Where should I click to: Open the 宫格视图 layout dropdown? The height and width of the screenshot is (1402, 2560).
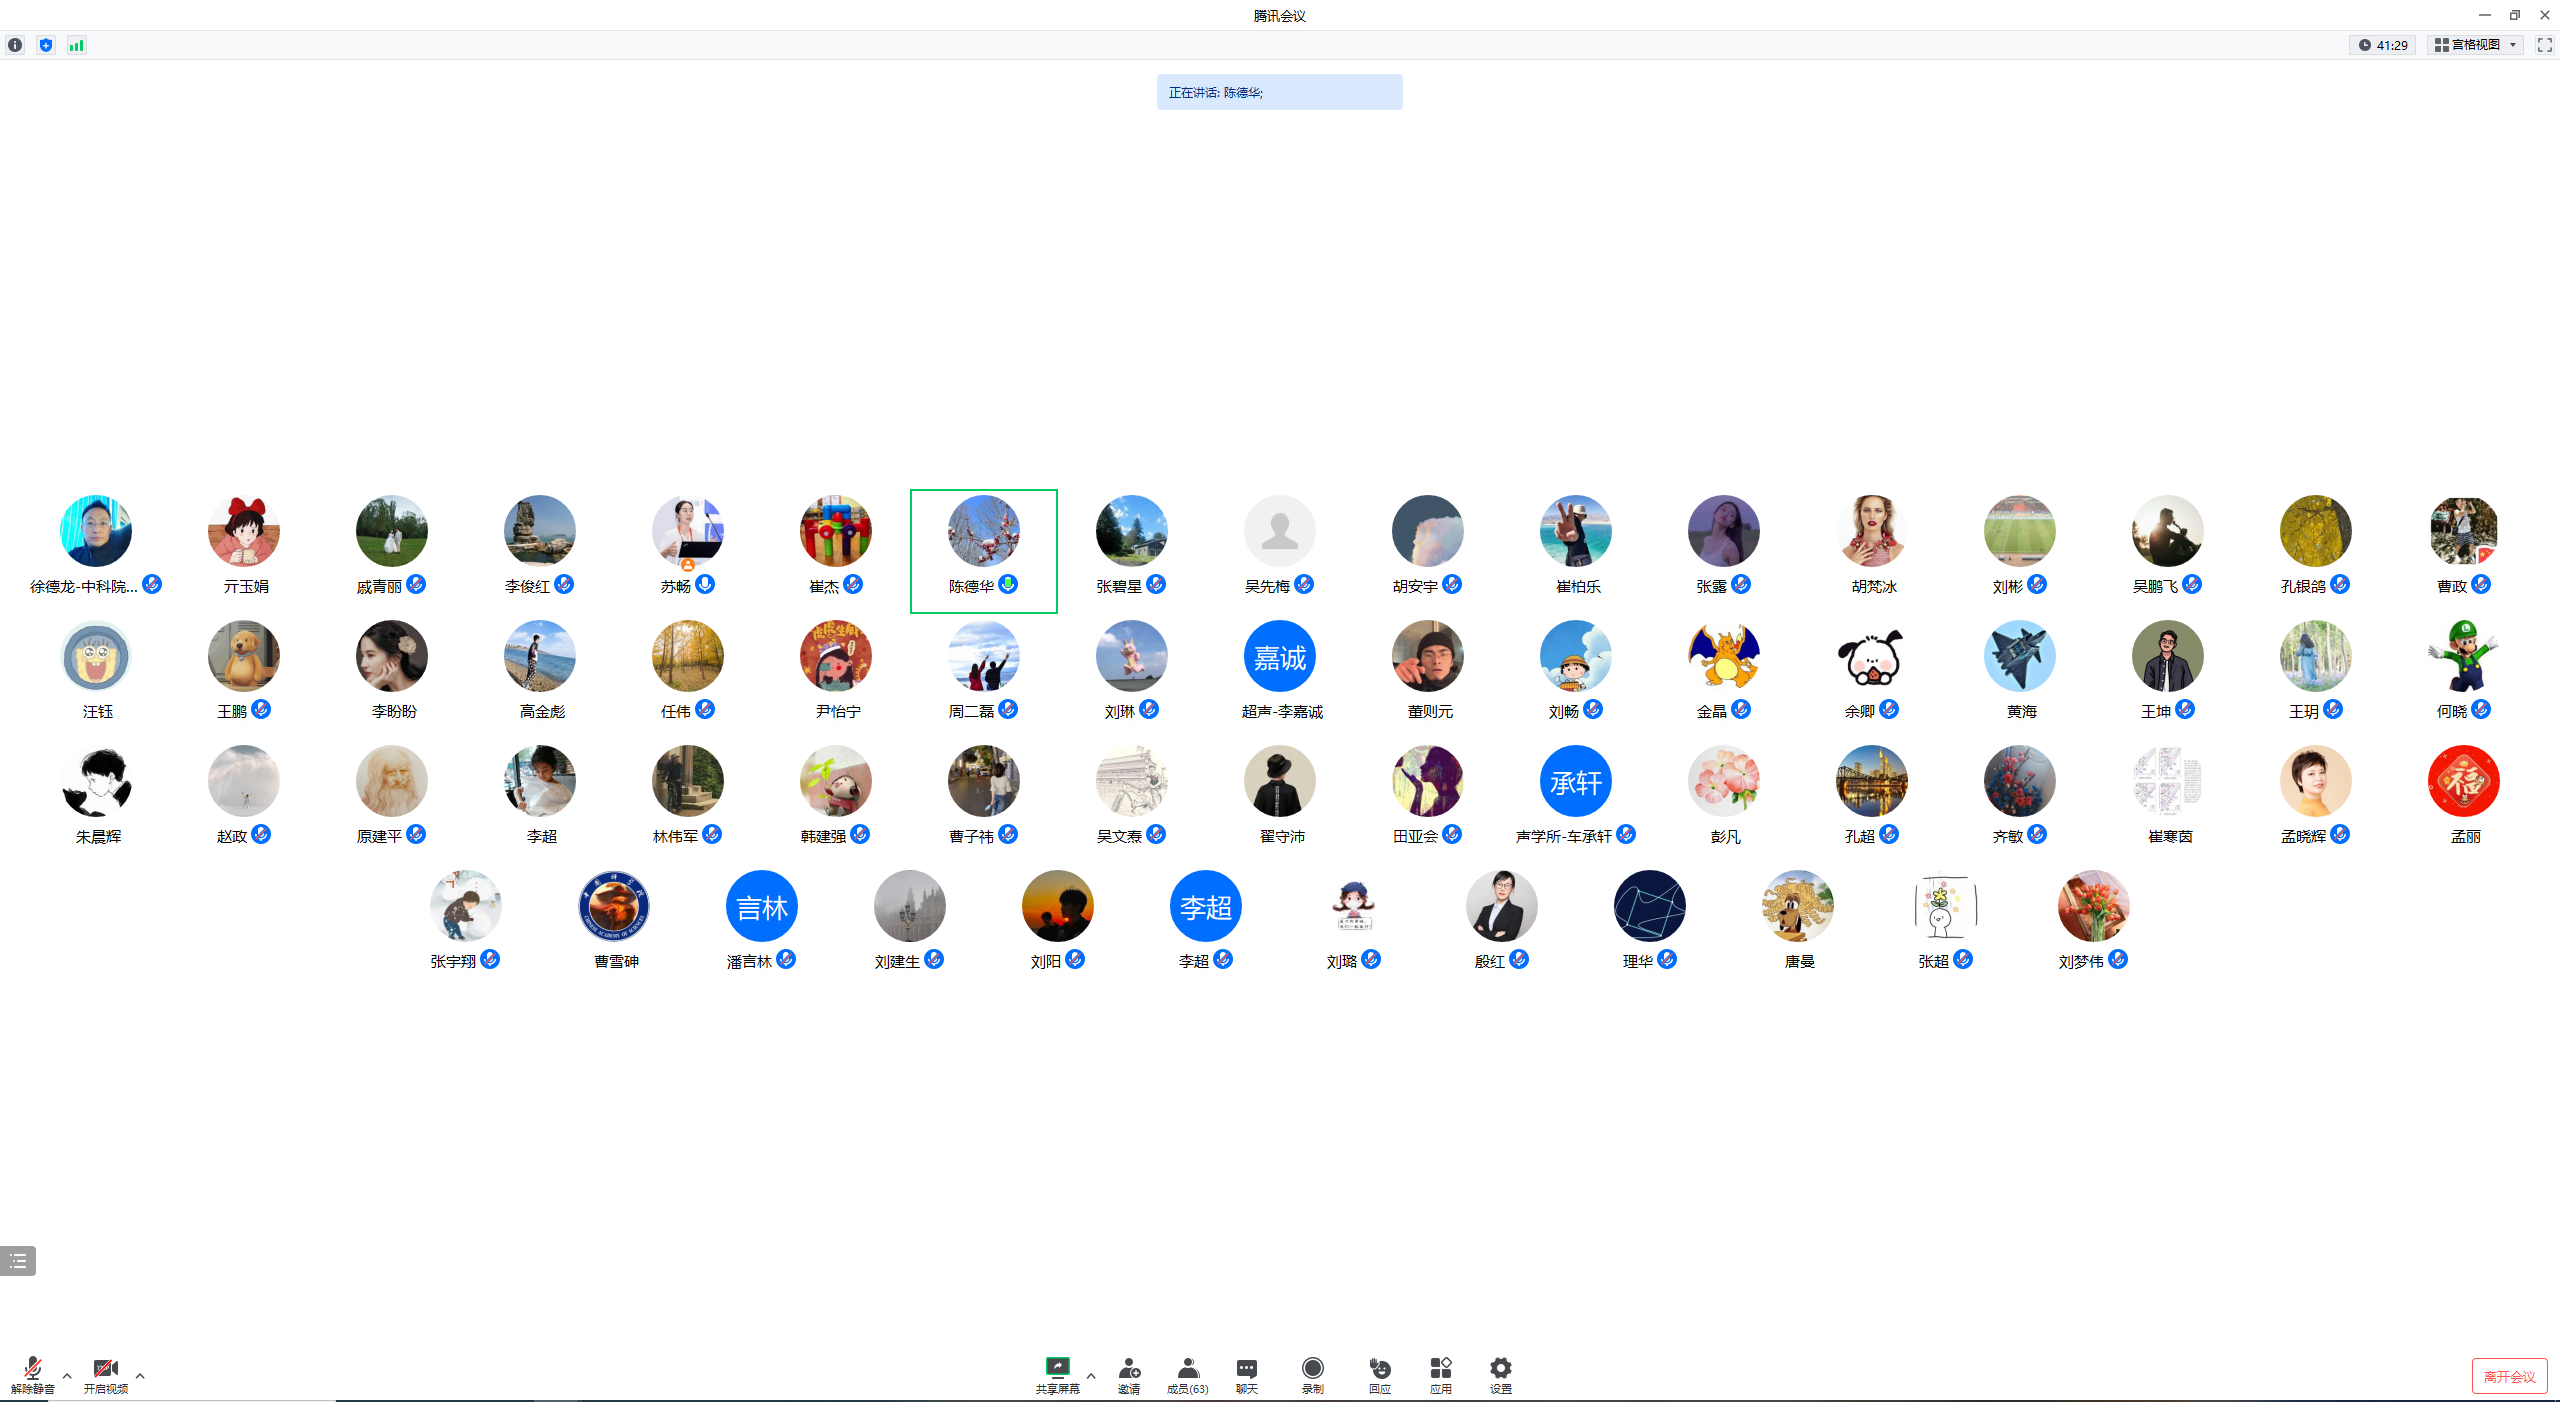[2475, 45]
